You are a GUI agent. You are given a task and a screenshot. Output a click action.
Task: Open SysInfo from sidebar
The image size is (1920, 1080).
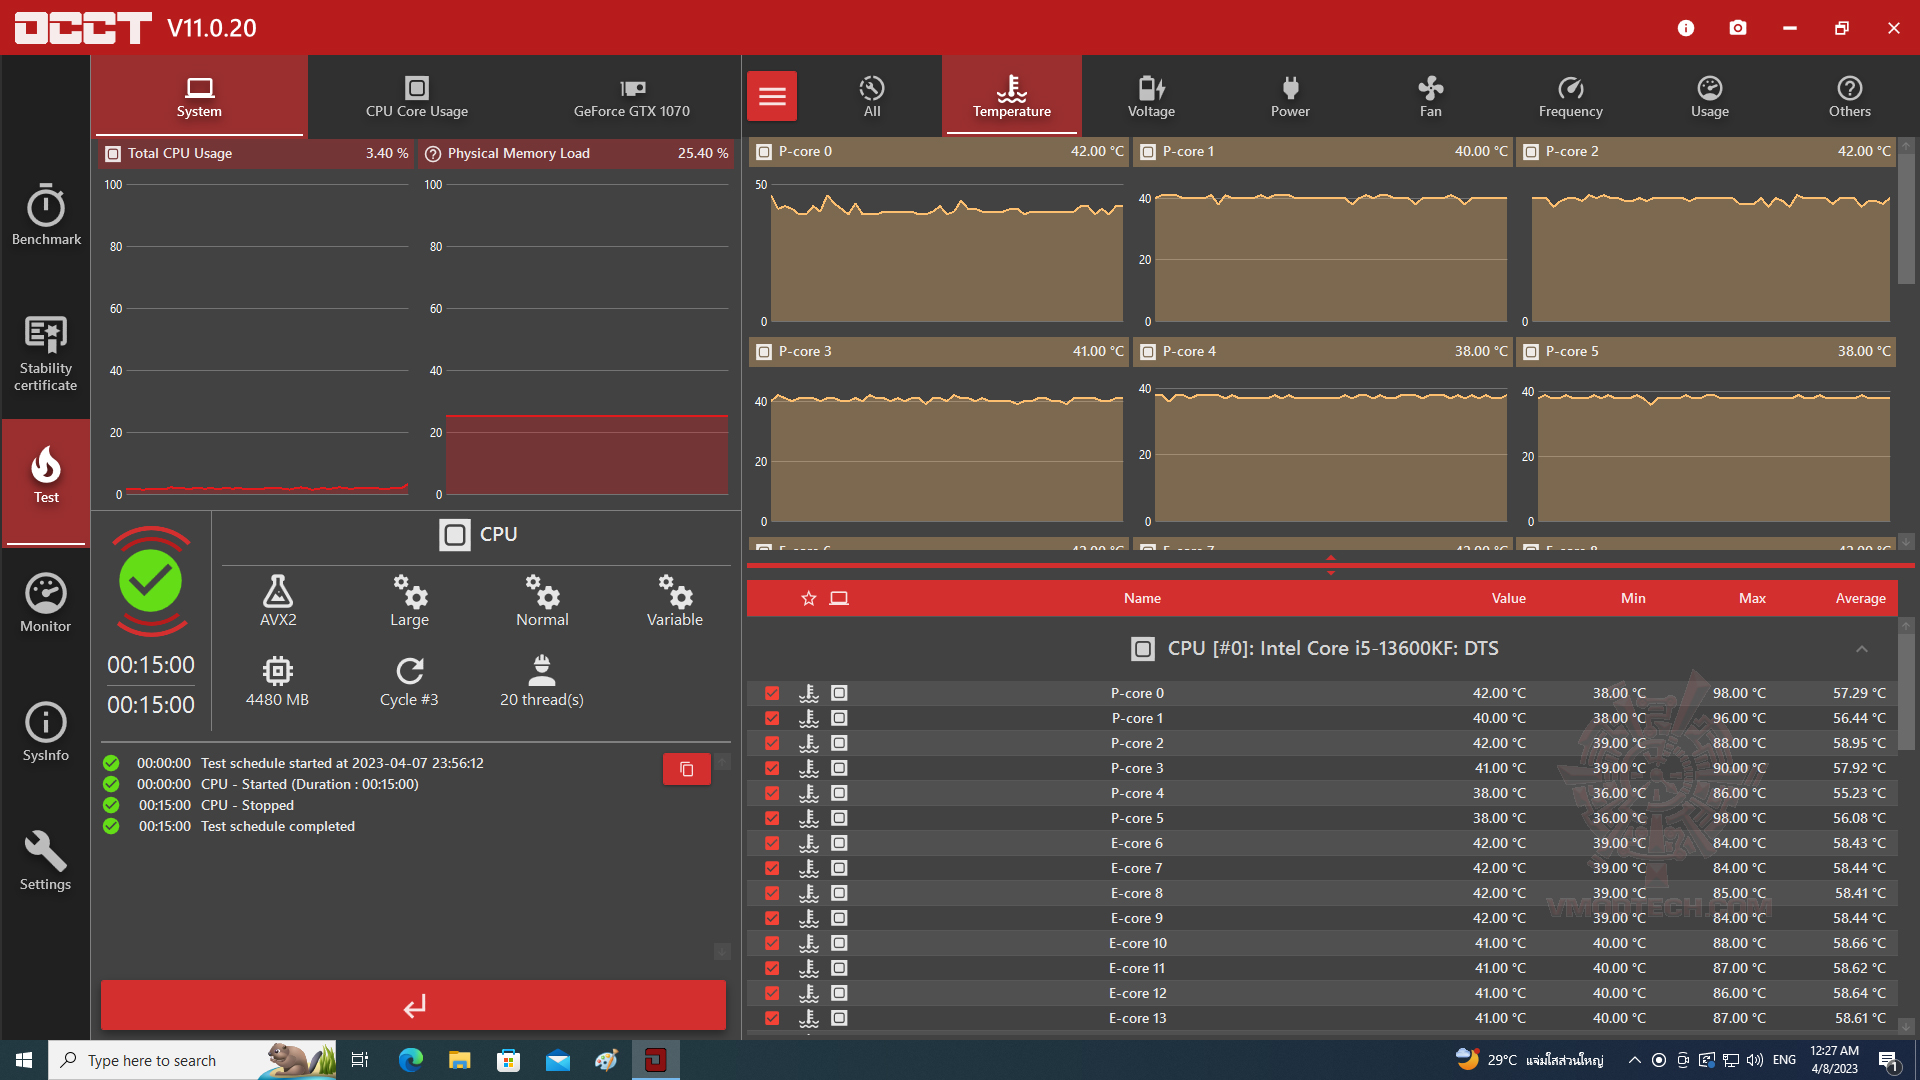46,732
